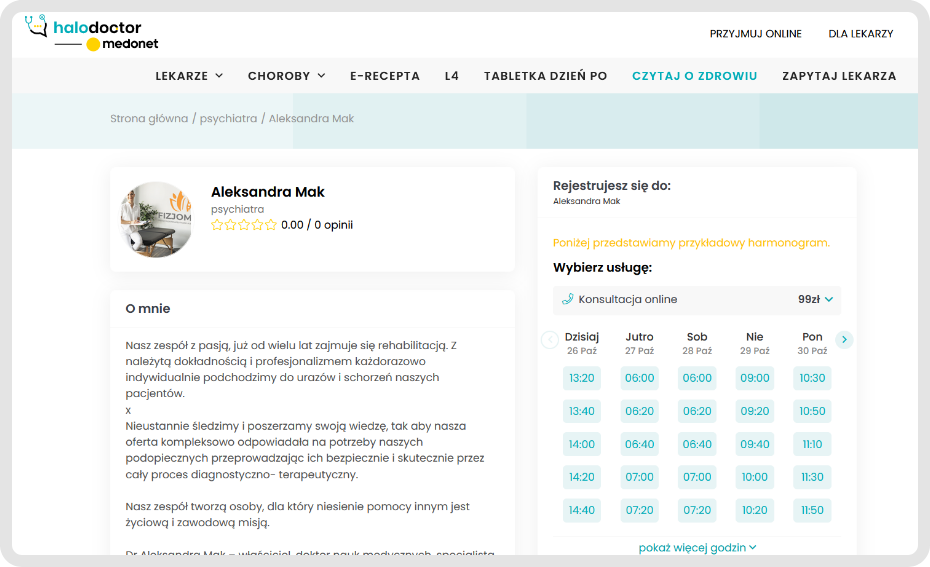
Task: Click the phone icon beside Konsultacja online
Action: pyautogui.click(x=568, y=299)
